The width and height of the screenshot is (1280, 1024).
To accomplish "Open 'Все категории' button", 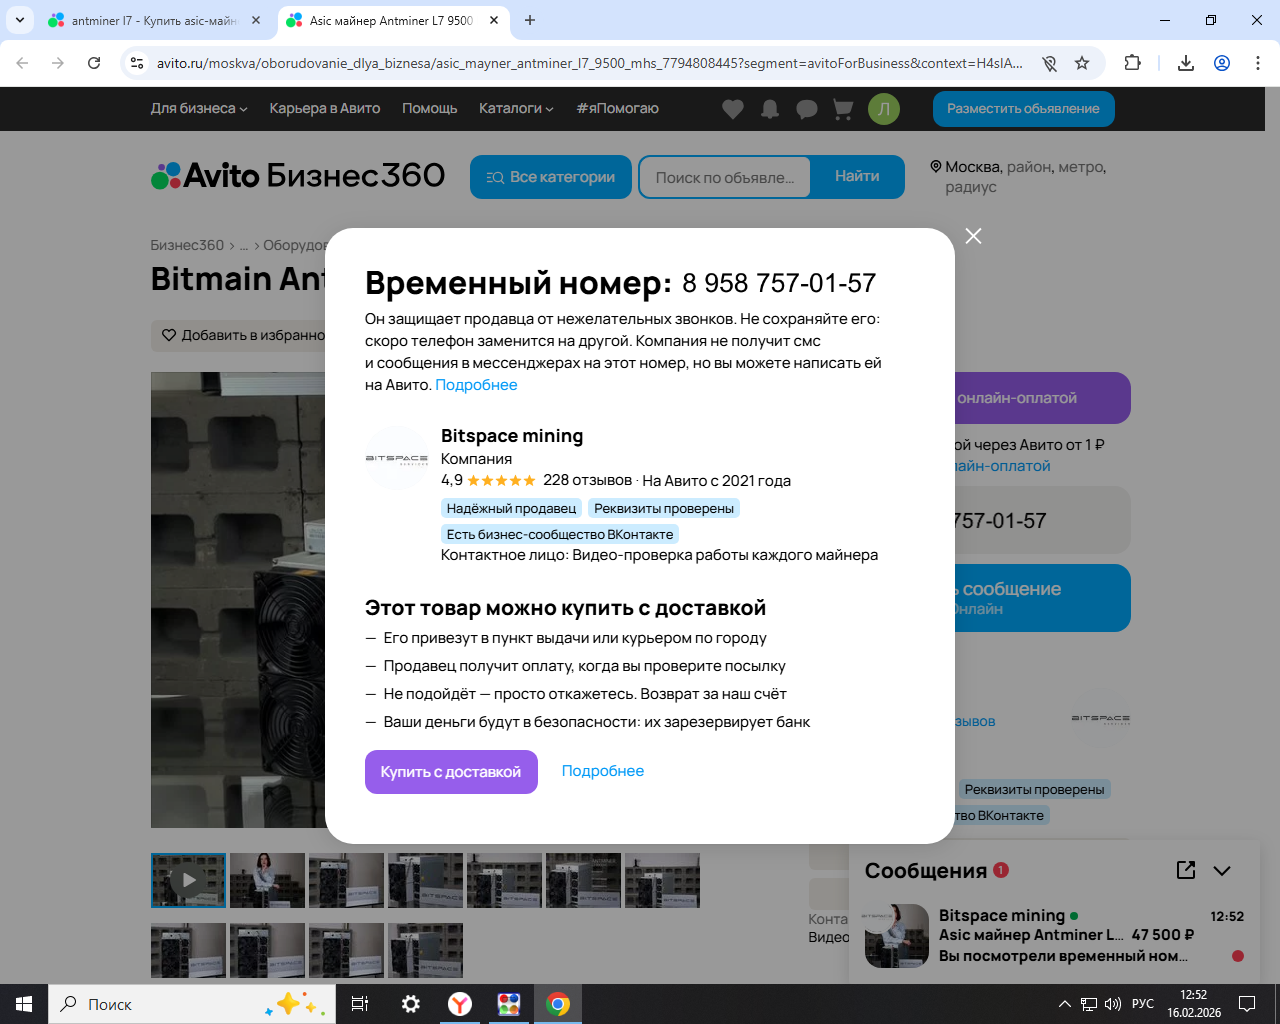I will tap(551, 177).
